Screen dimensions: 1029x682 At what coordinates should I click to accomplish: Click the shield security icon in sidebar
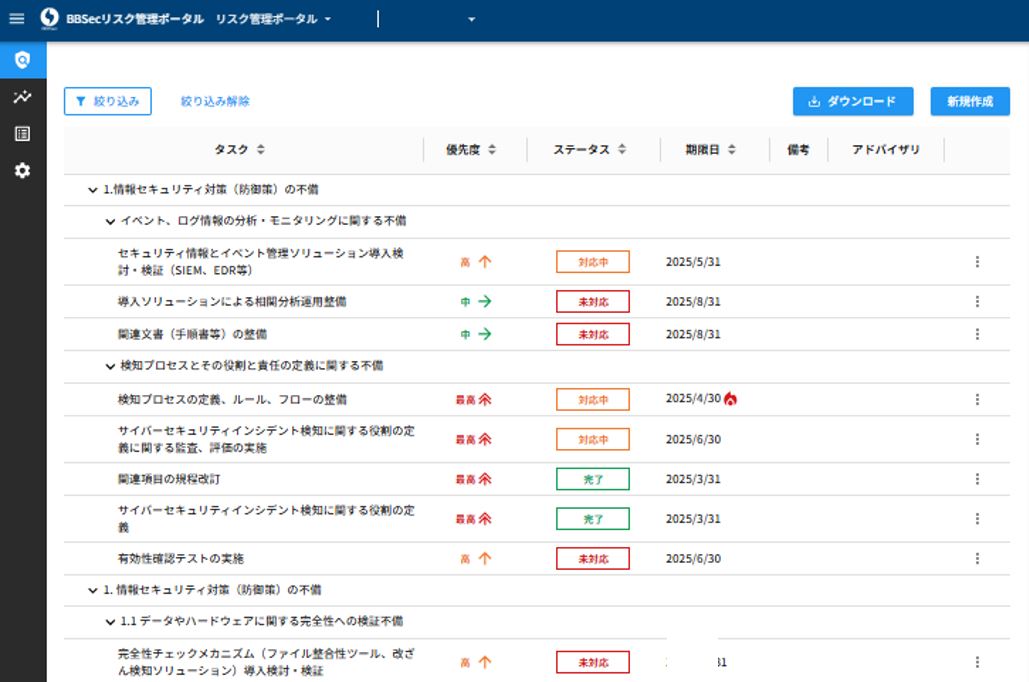(22, 60)
